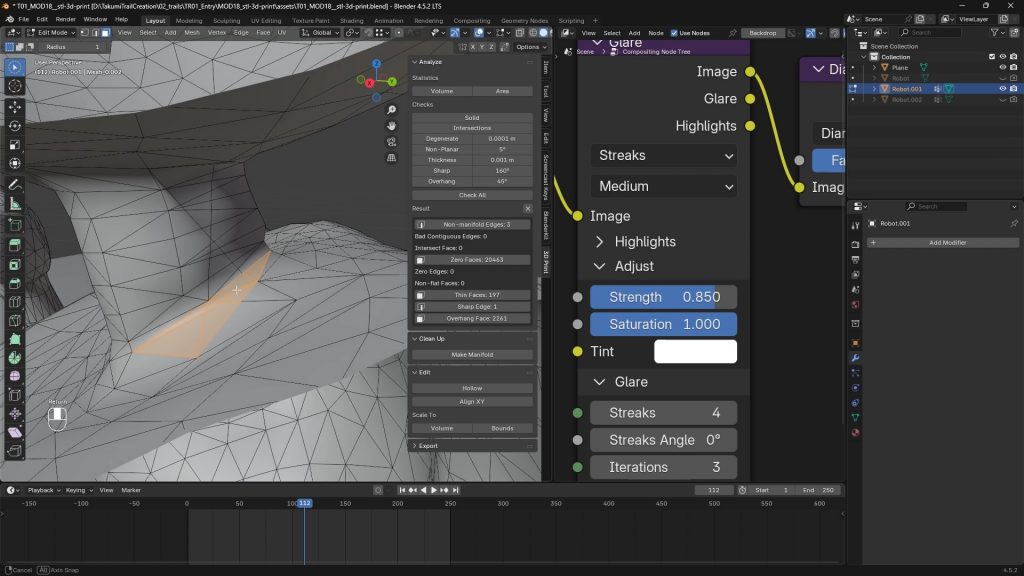The image size is (1024, 576).
Task: Click the white Tint color swatch
Action: [x=697, y=351]
